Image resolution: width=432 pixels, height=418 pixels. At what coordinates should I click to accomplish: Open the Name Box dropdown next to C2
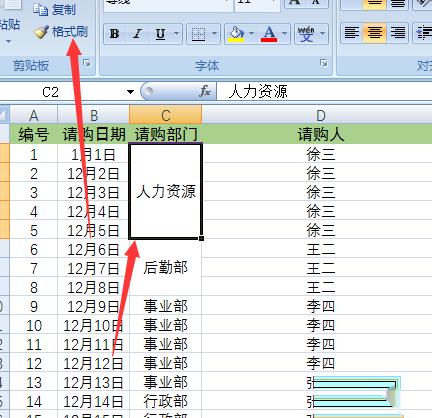(x=130, y=92)
